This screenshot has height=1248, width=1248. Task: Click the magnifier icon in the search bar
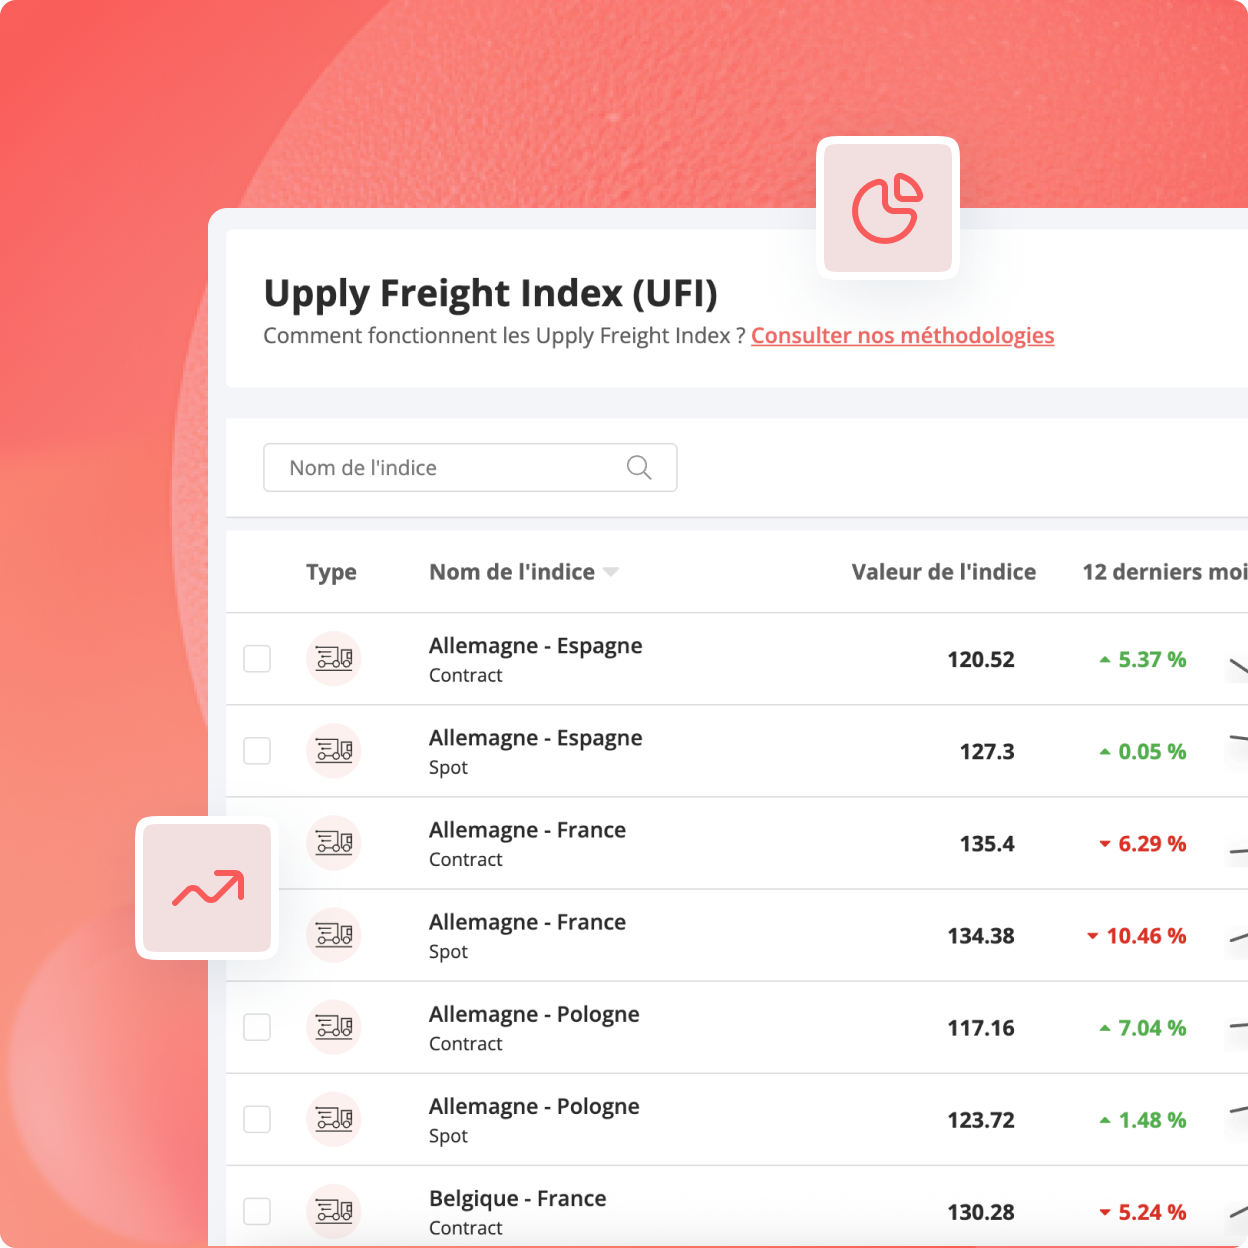[x=639, y=467]
